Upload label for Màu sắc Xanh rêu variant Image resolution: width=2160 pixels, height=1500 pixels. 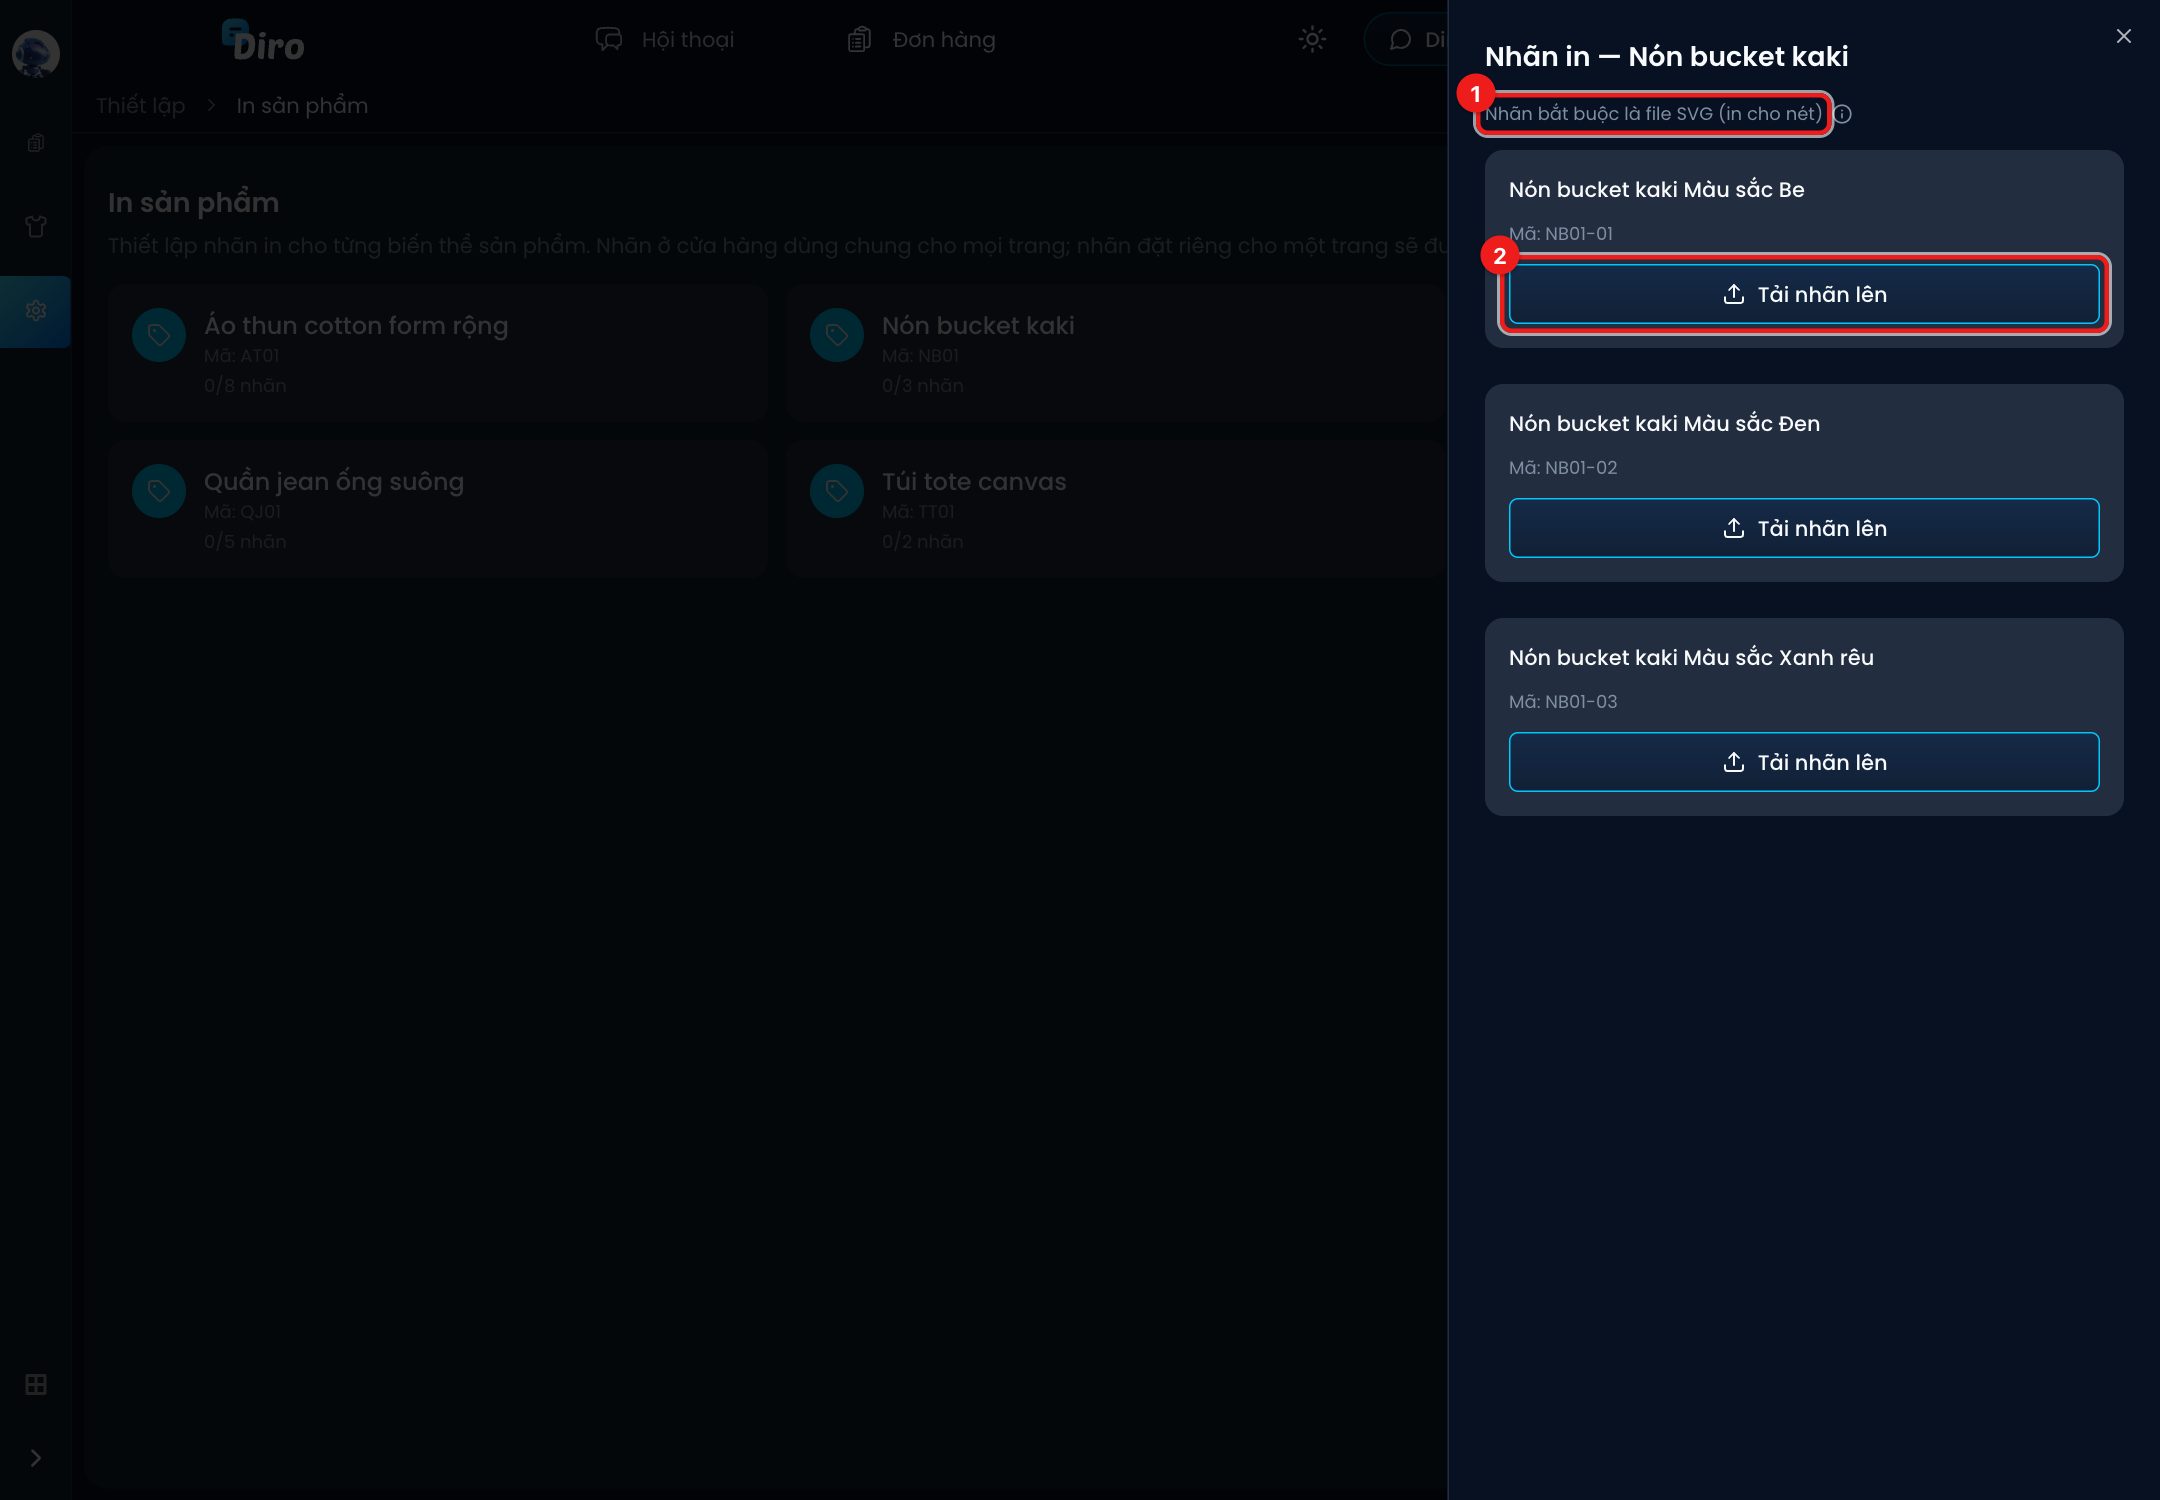(x=1804, y=762)
